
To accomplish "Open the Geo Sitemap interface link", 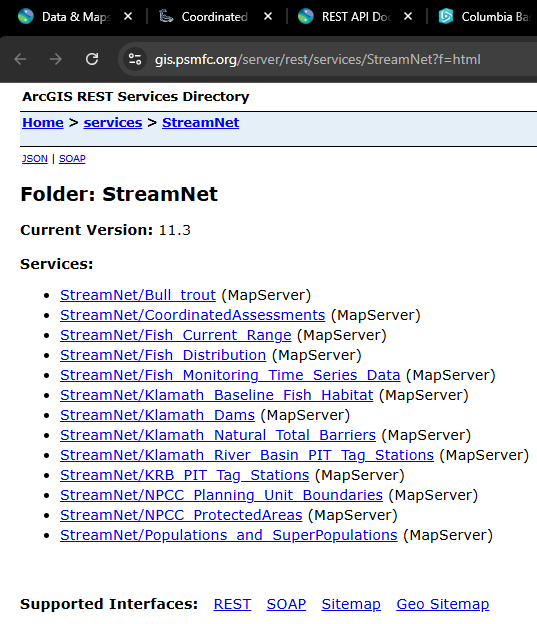I will coord(443,604).
